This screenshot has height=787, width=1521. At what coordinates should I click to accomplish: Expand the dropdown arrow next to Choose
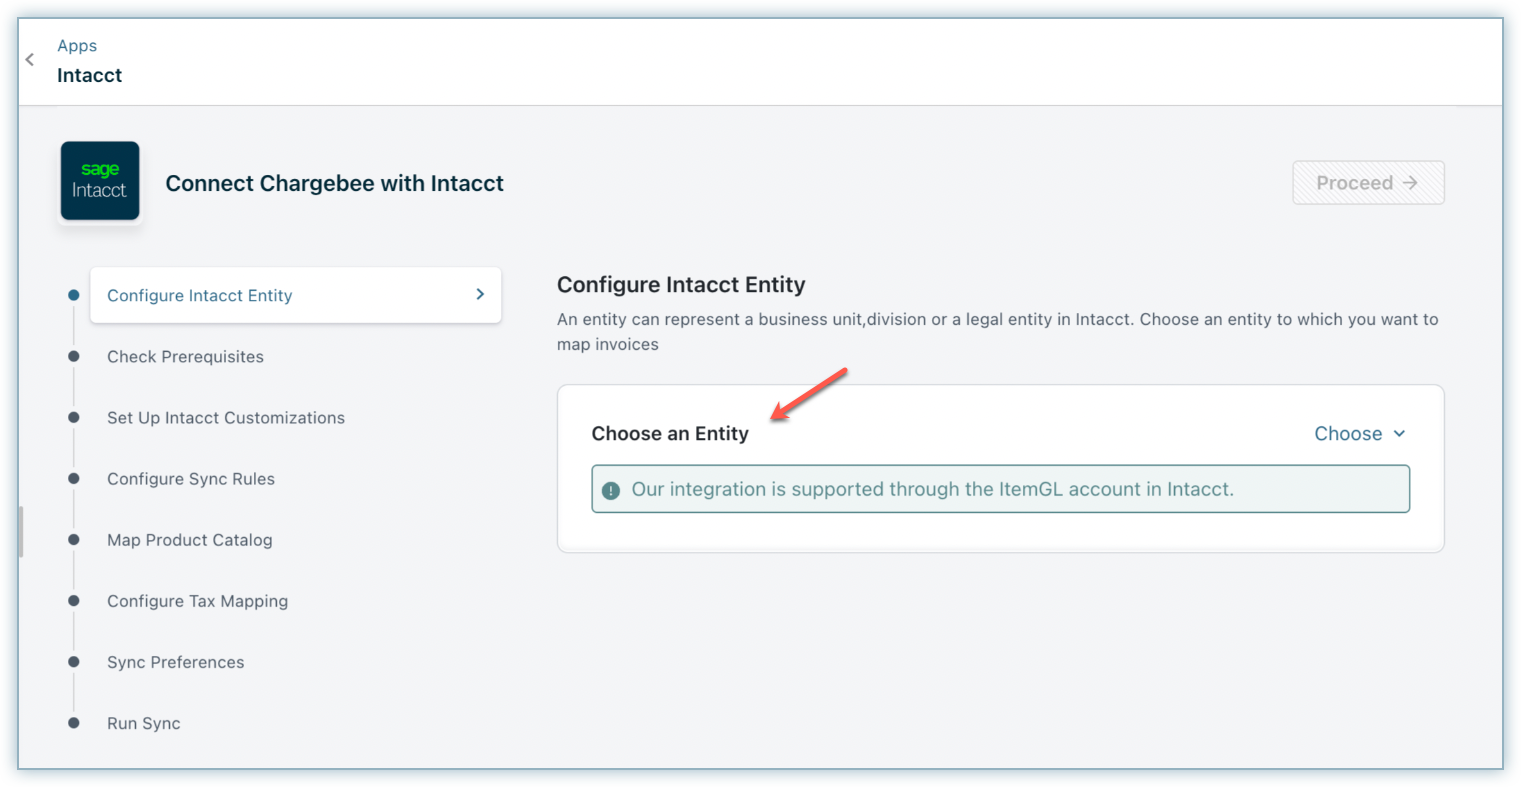click(x=1400, y=434)
